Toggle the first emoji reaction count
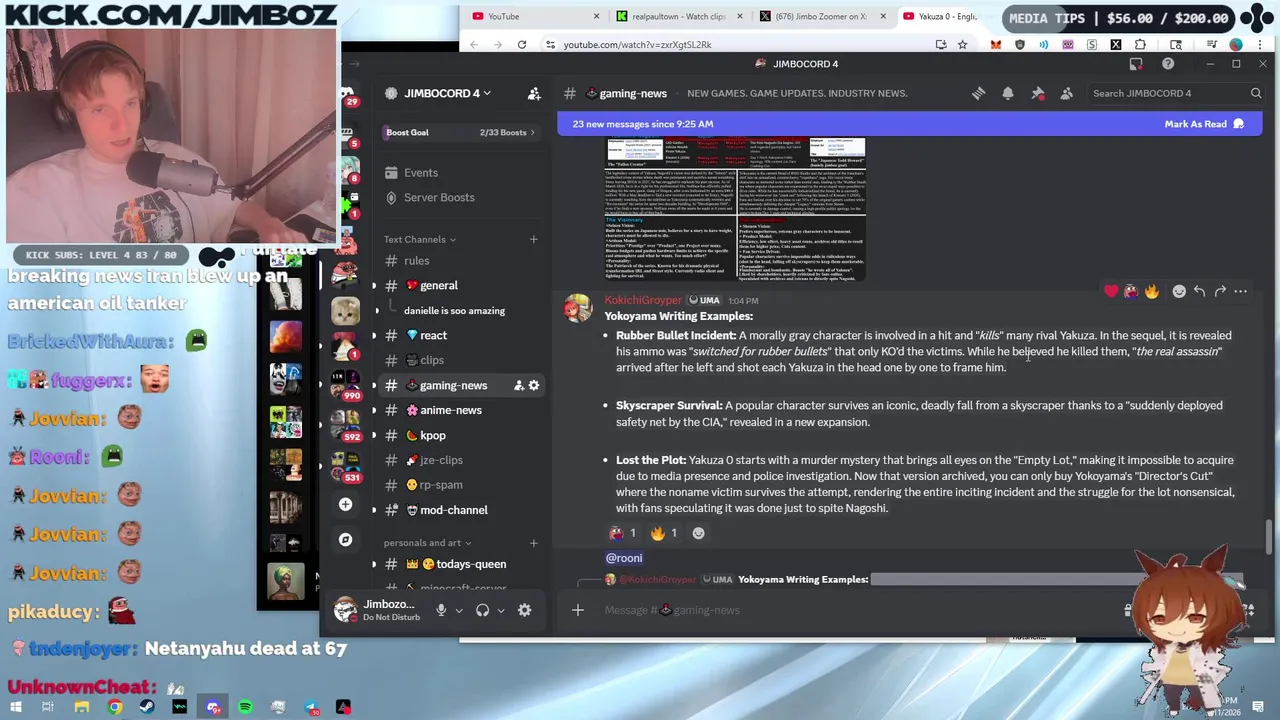Image resolution: width=1280 pixels, height=720 pixels. (x=623, y=533)
